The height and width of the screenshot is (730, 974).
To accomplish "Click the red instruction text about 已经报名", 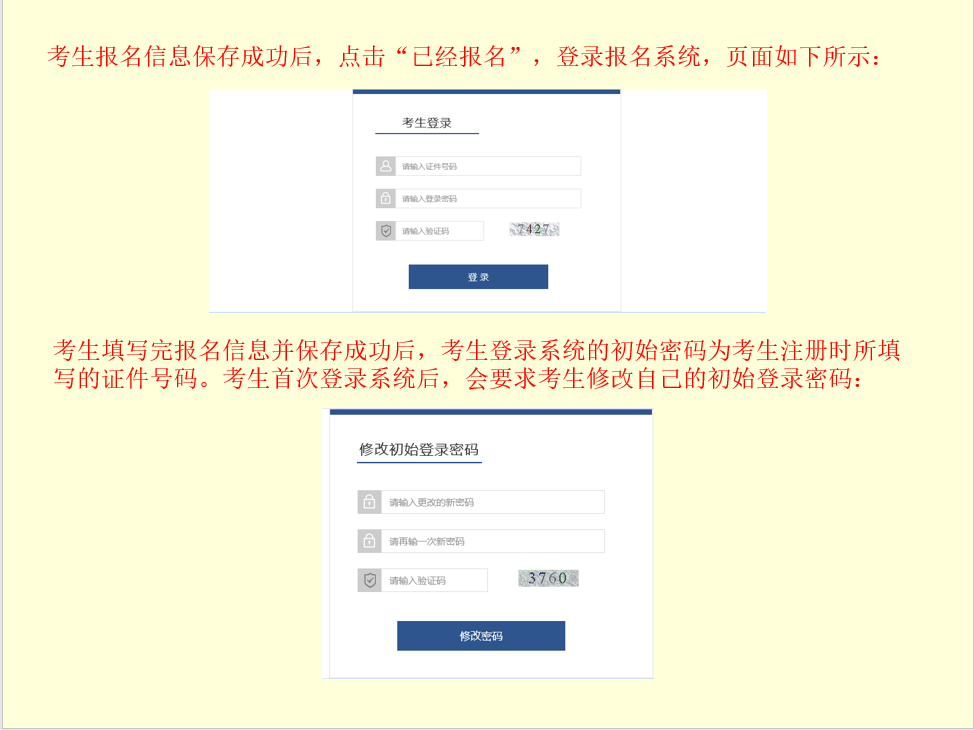I will point(465,57).
